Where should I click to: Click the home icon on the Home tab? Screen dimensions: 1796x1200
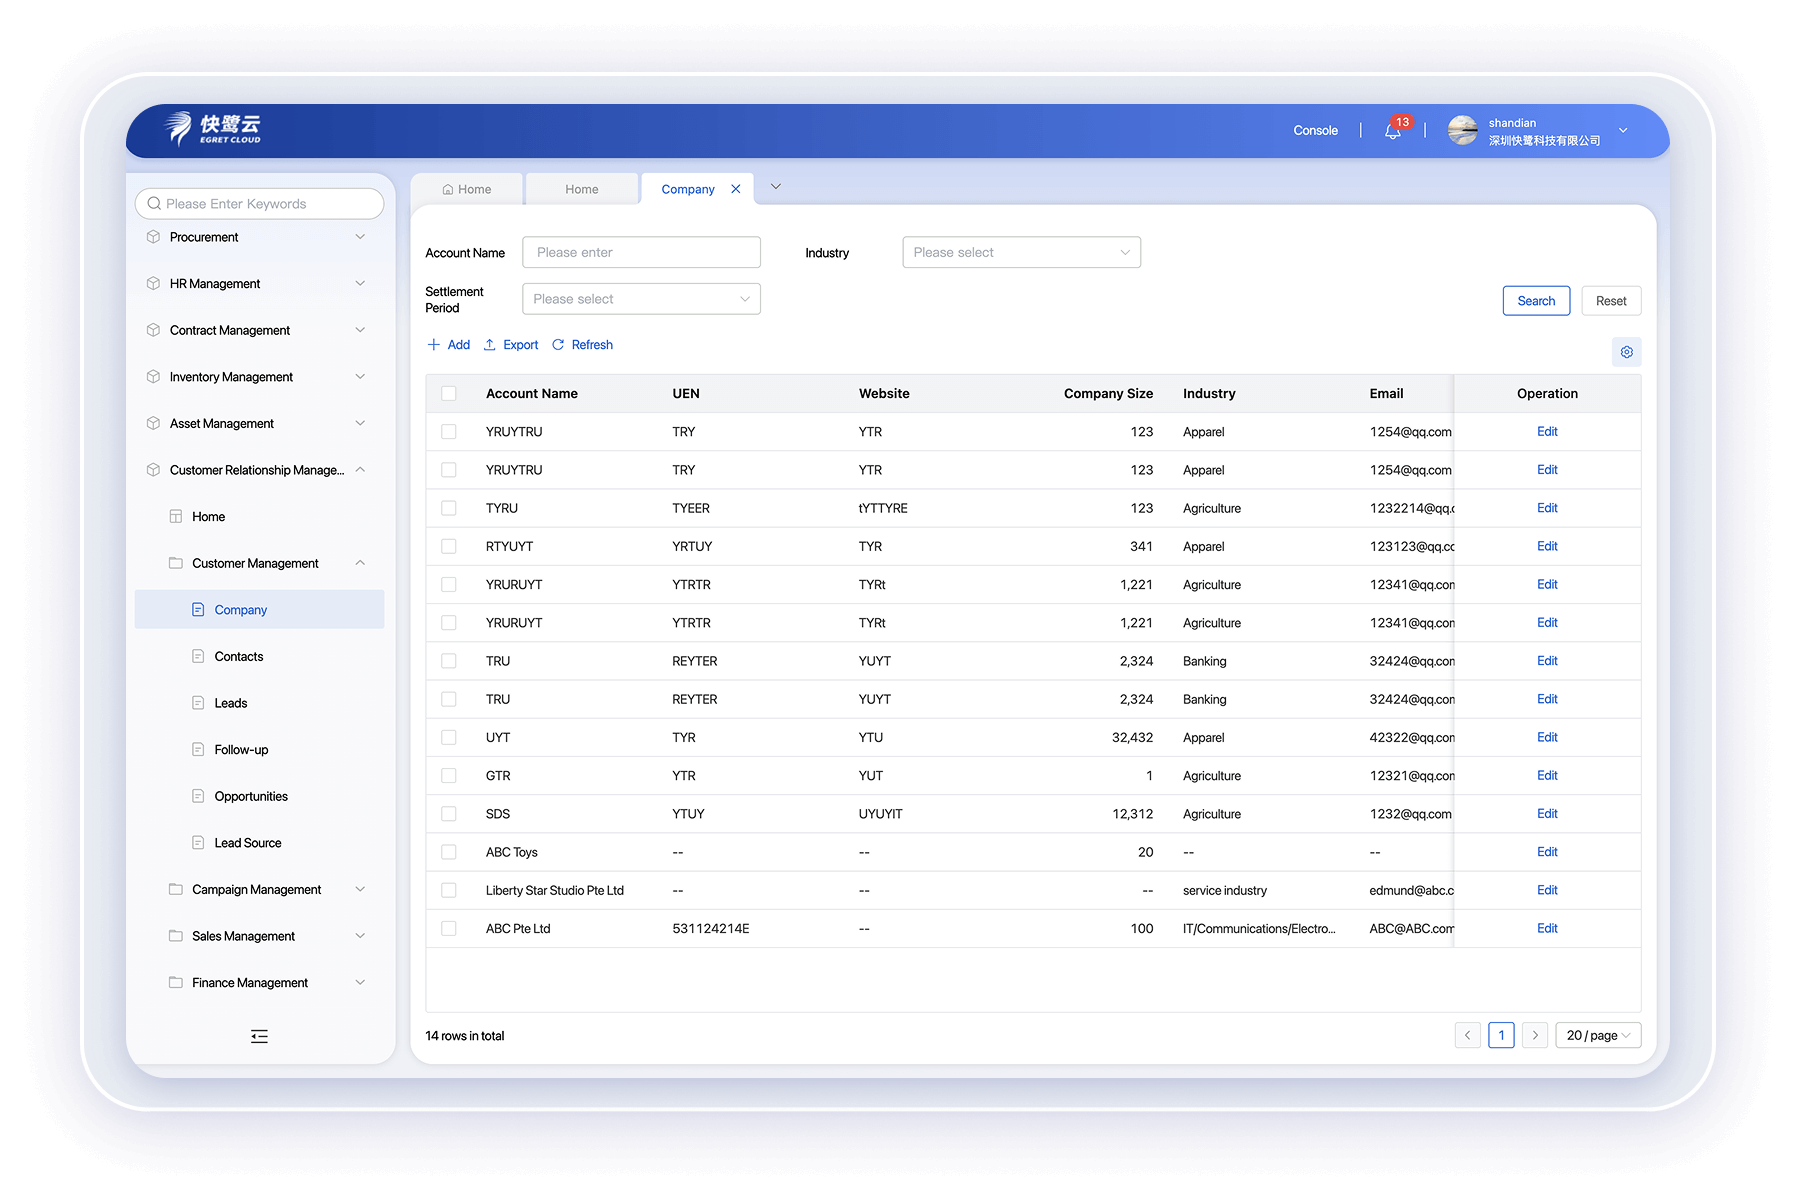[447, 188]
